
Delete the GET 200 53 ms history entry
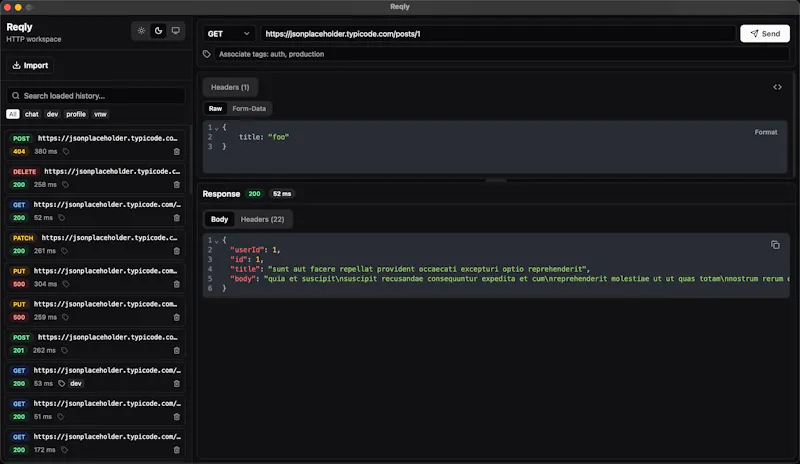(x=177, y=384)
